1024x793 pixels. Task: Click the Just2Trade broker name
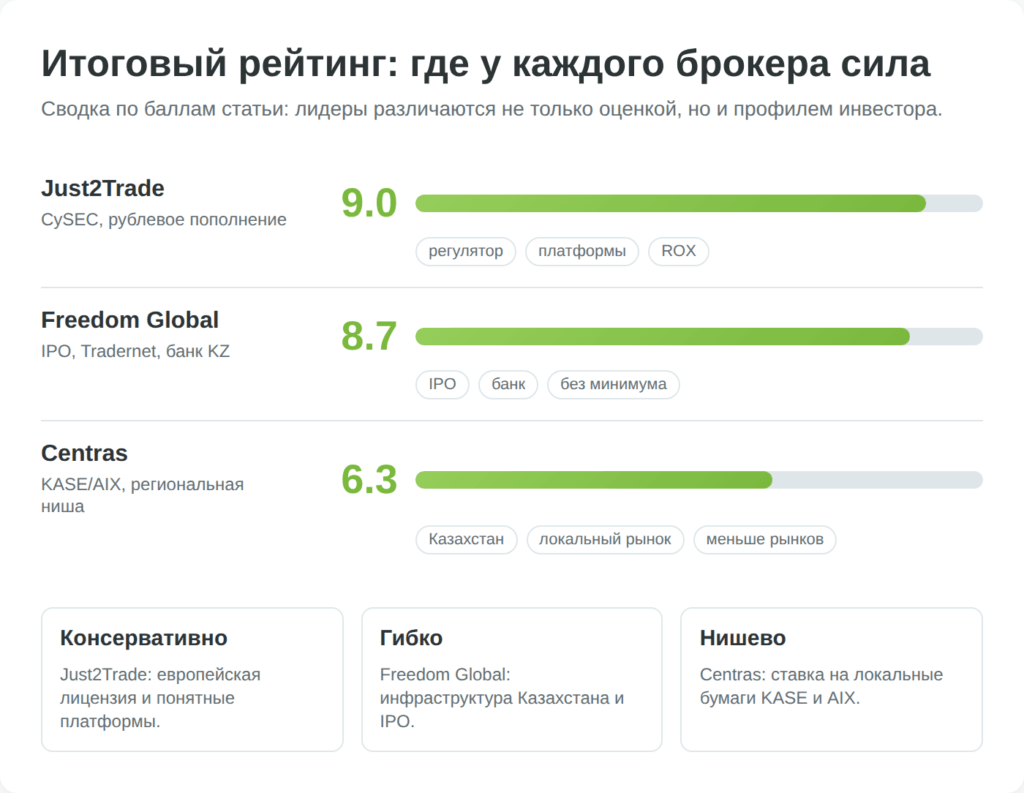click(103, 188)
